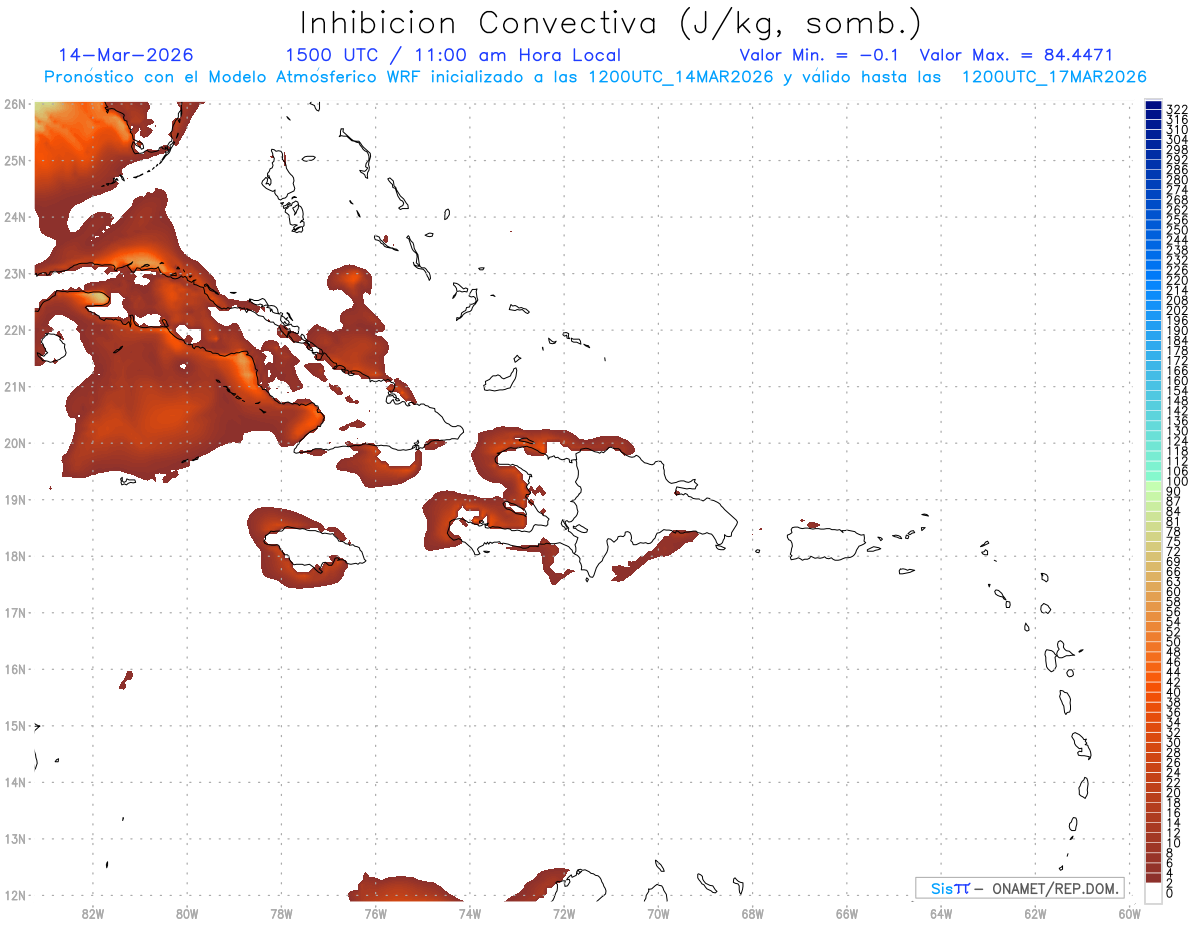Click the 19N latitude label

tap(15, 499)
